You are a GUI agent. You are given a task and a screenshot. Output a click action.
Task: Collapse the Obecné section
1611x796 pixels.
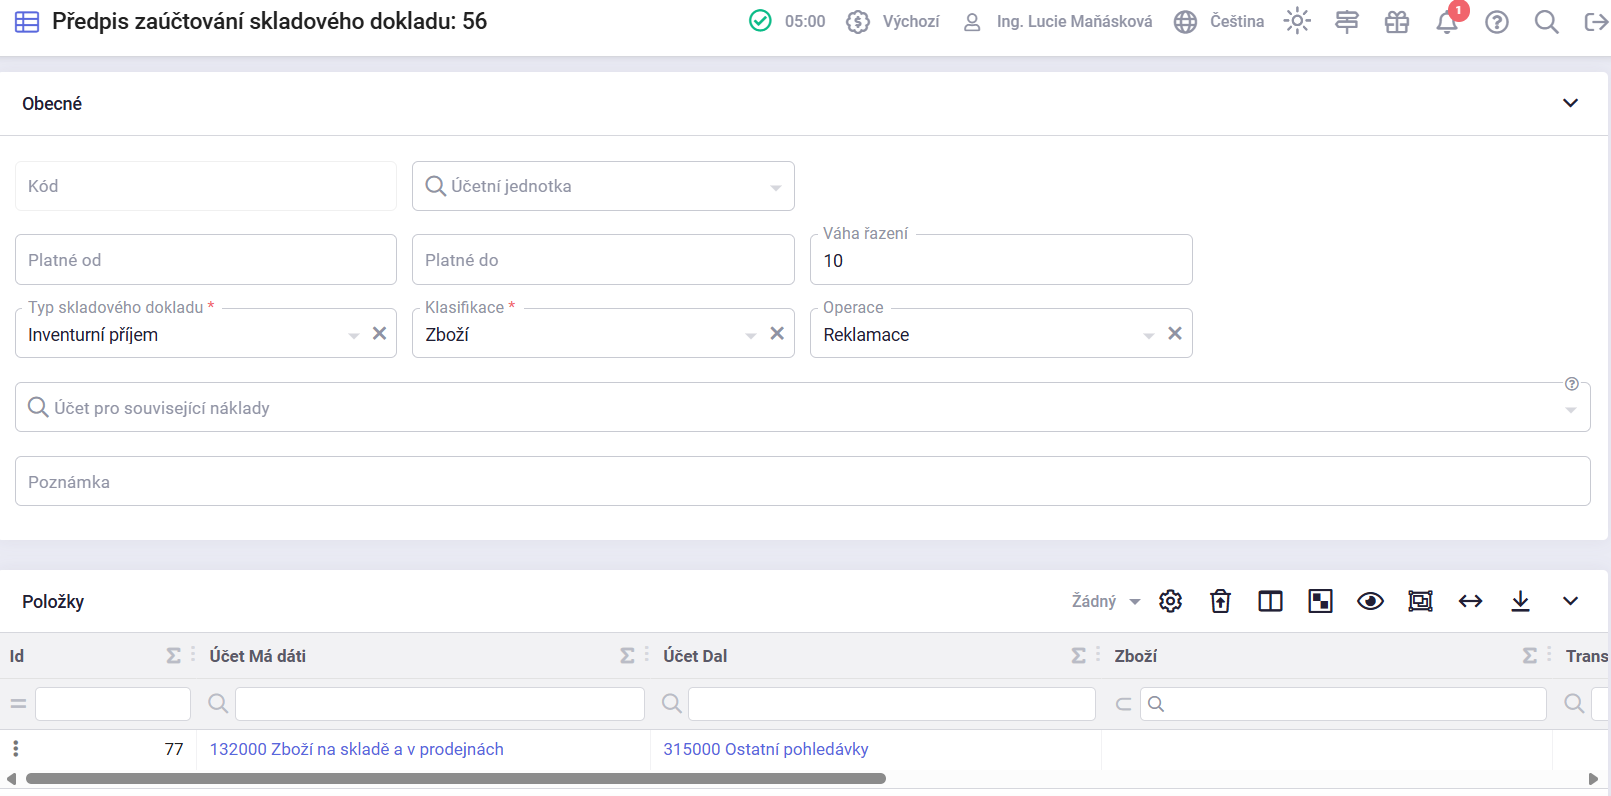click(1570, 103)
